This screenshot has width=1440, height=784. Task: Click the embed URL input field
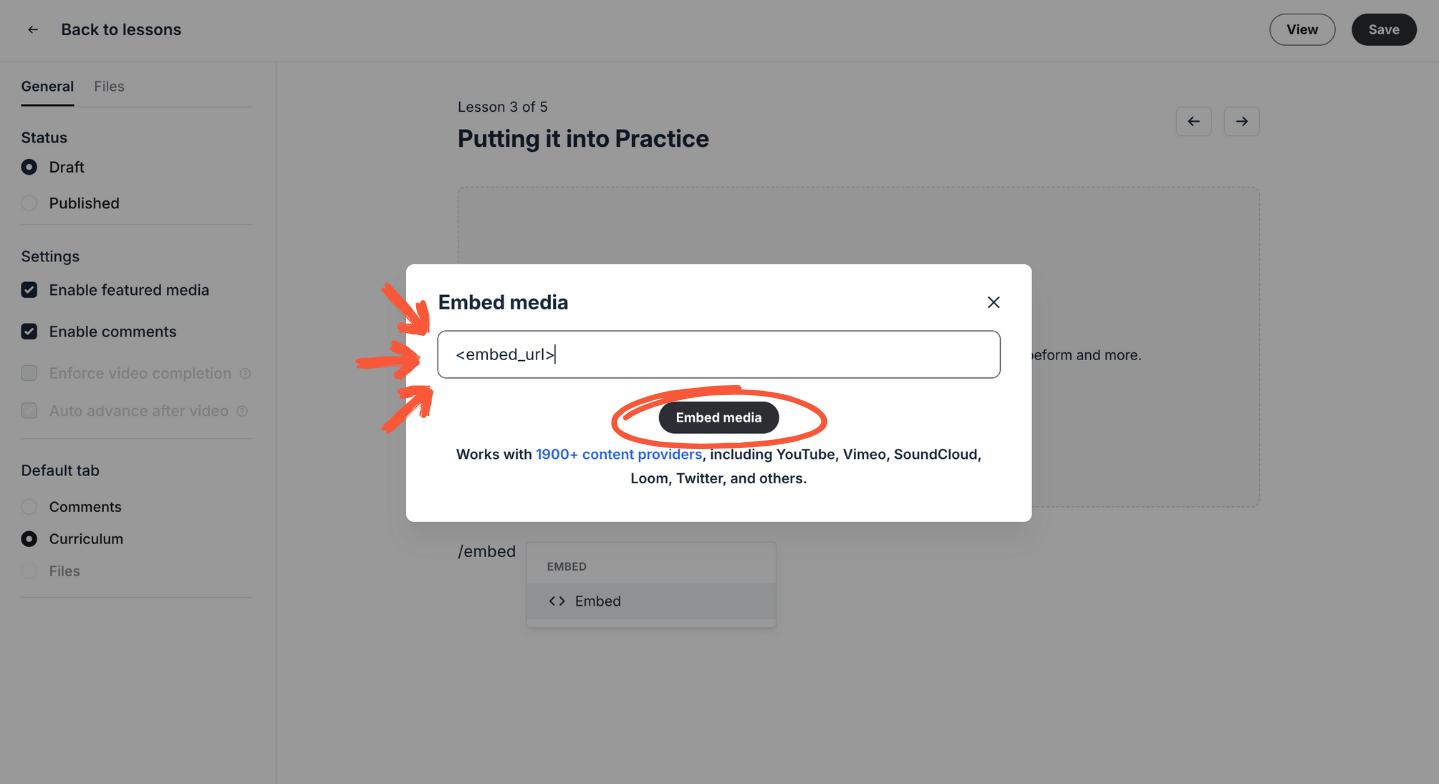(718, 354)
